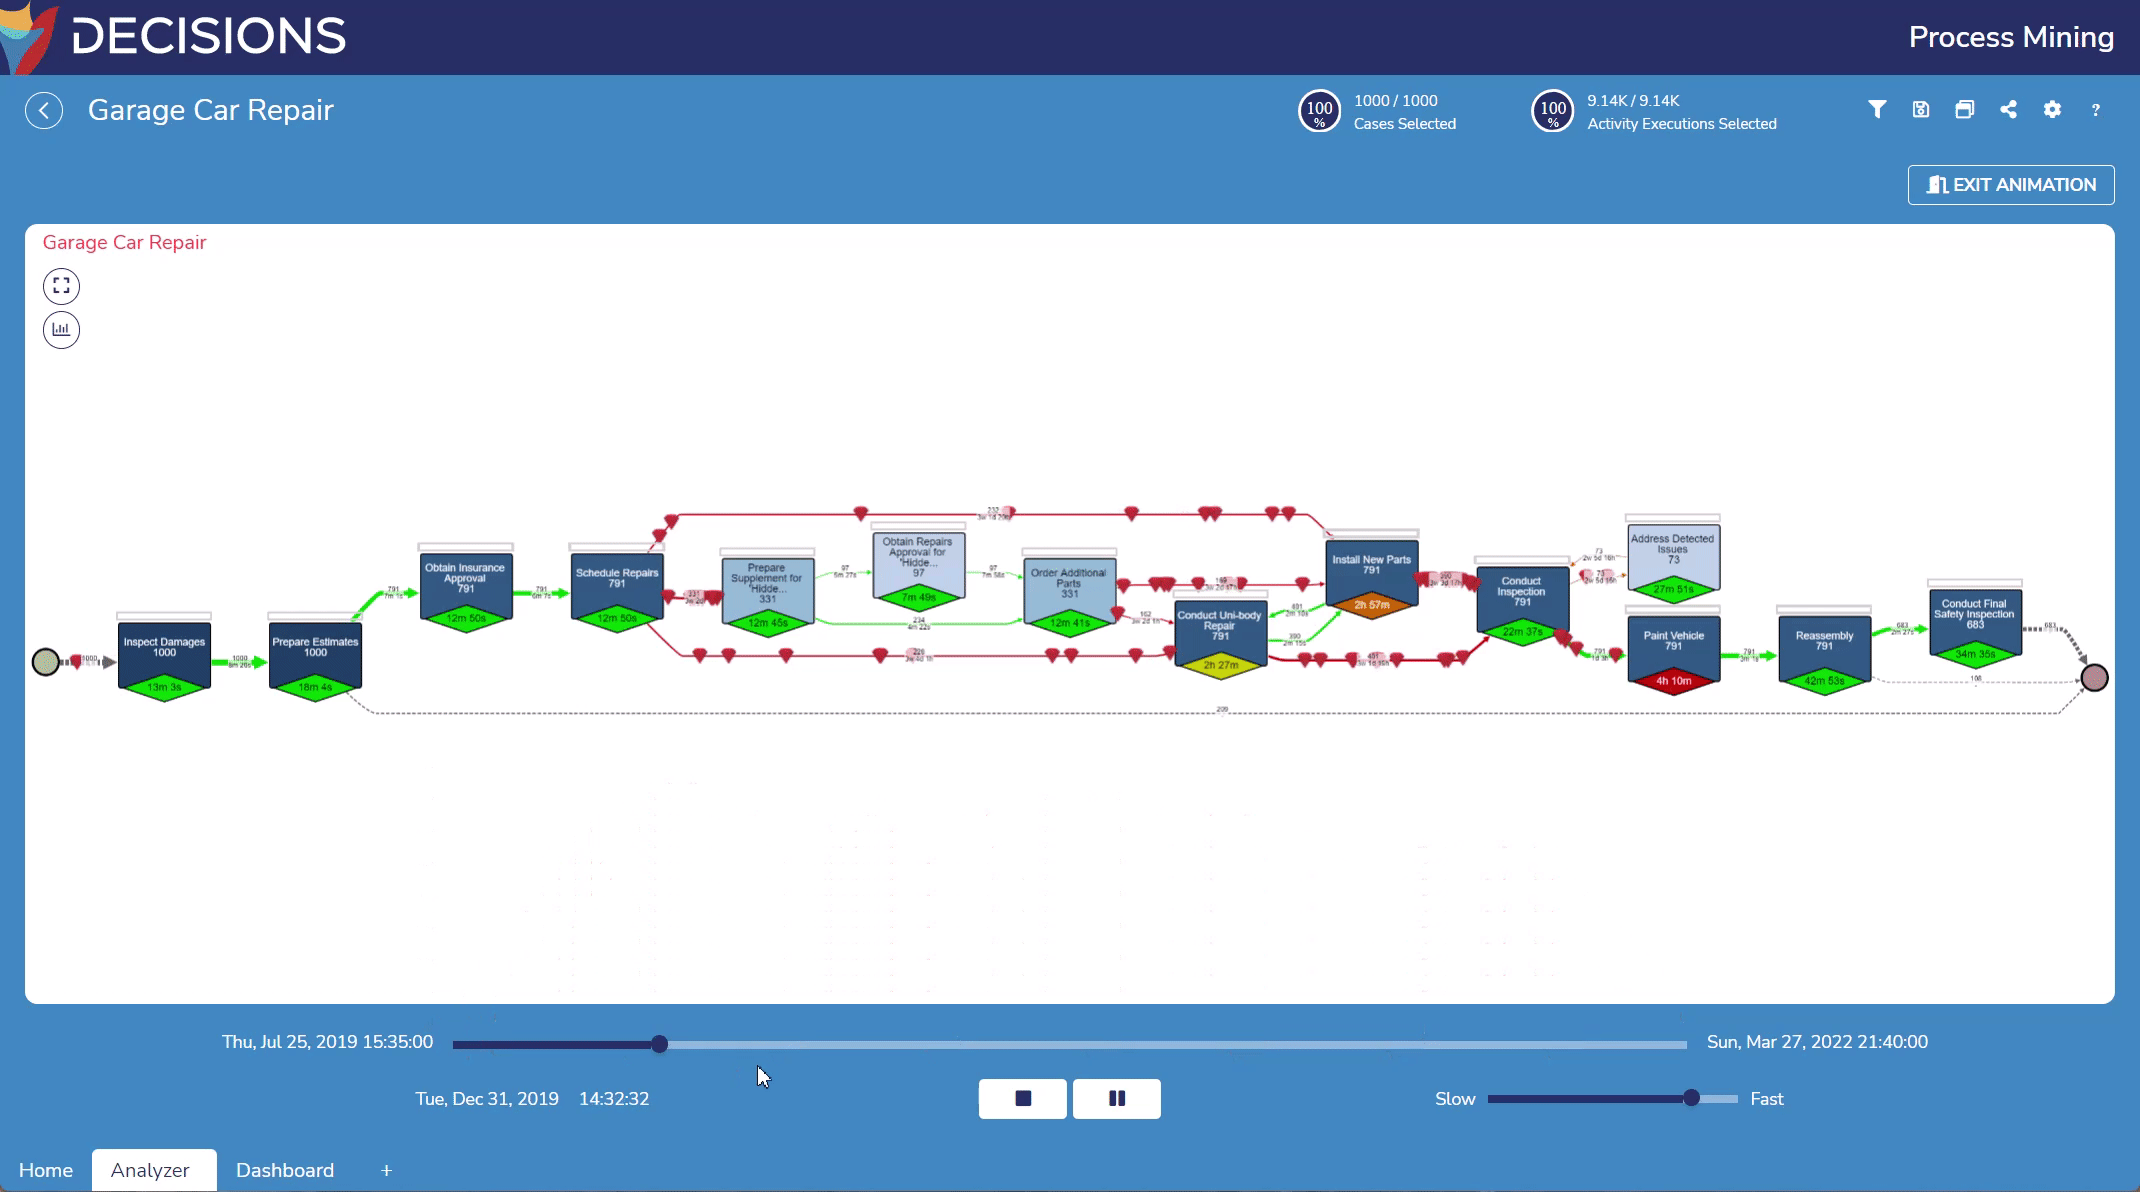The image size is (2140, 1192).
Task: Click the settings gear icon
Action: [2053, 110]
